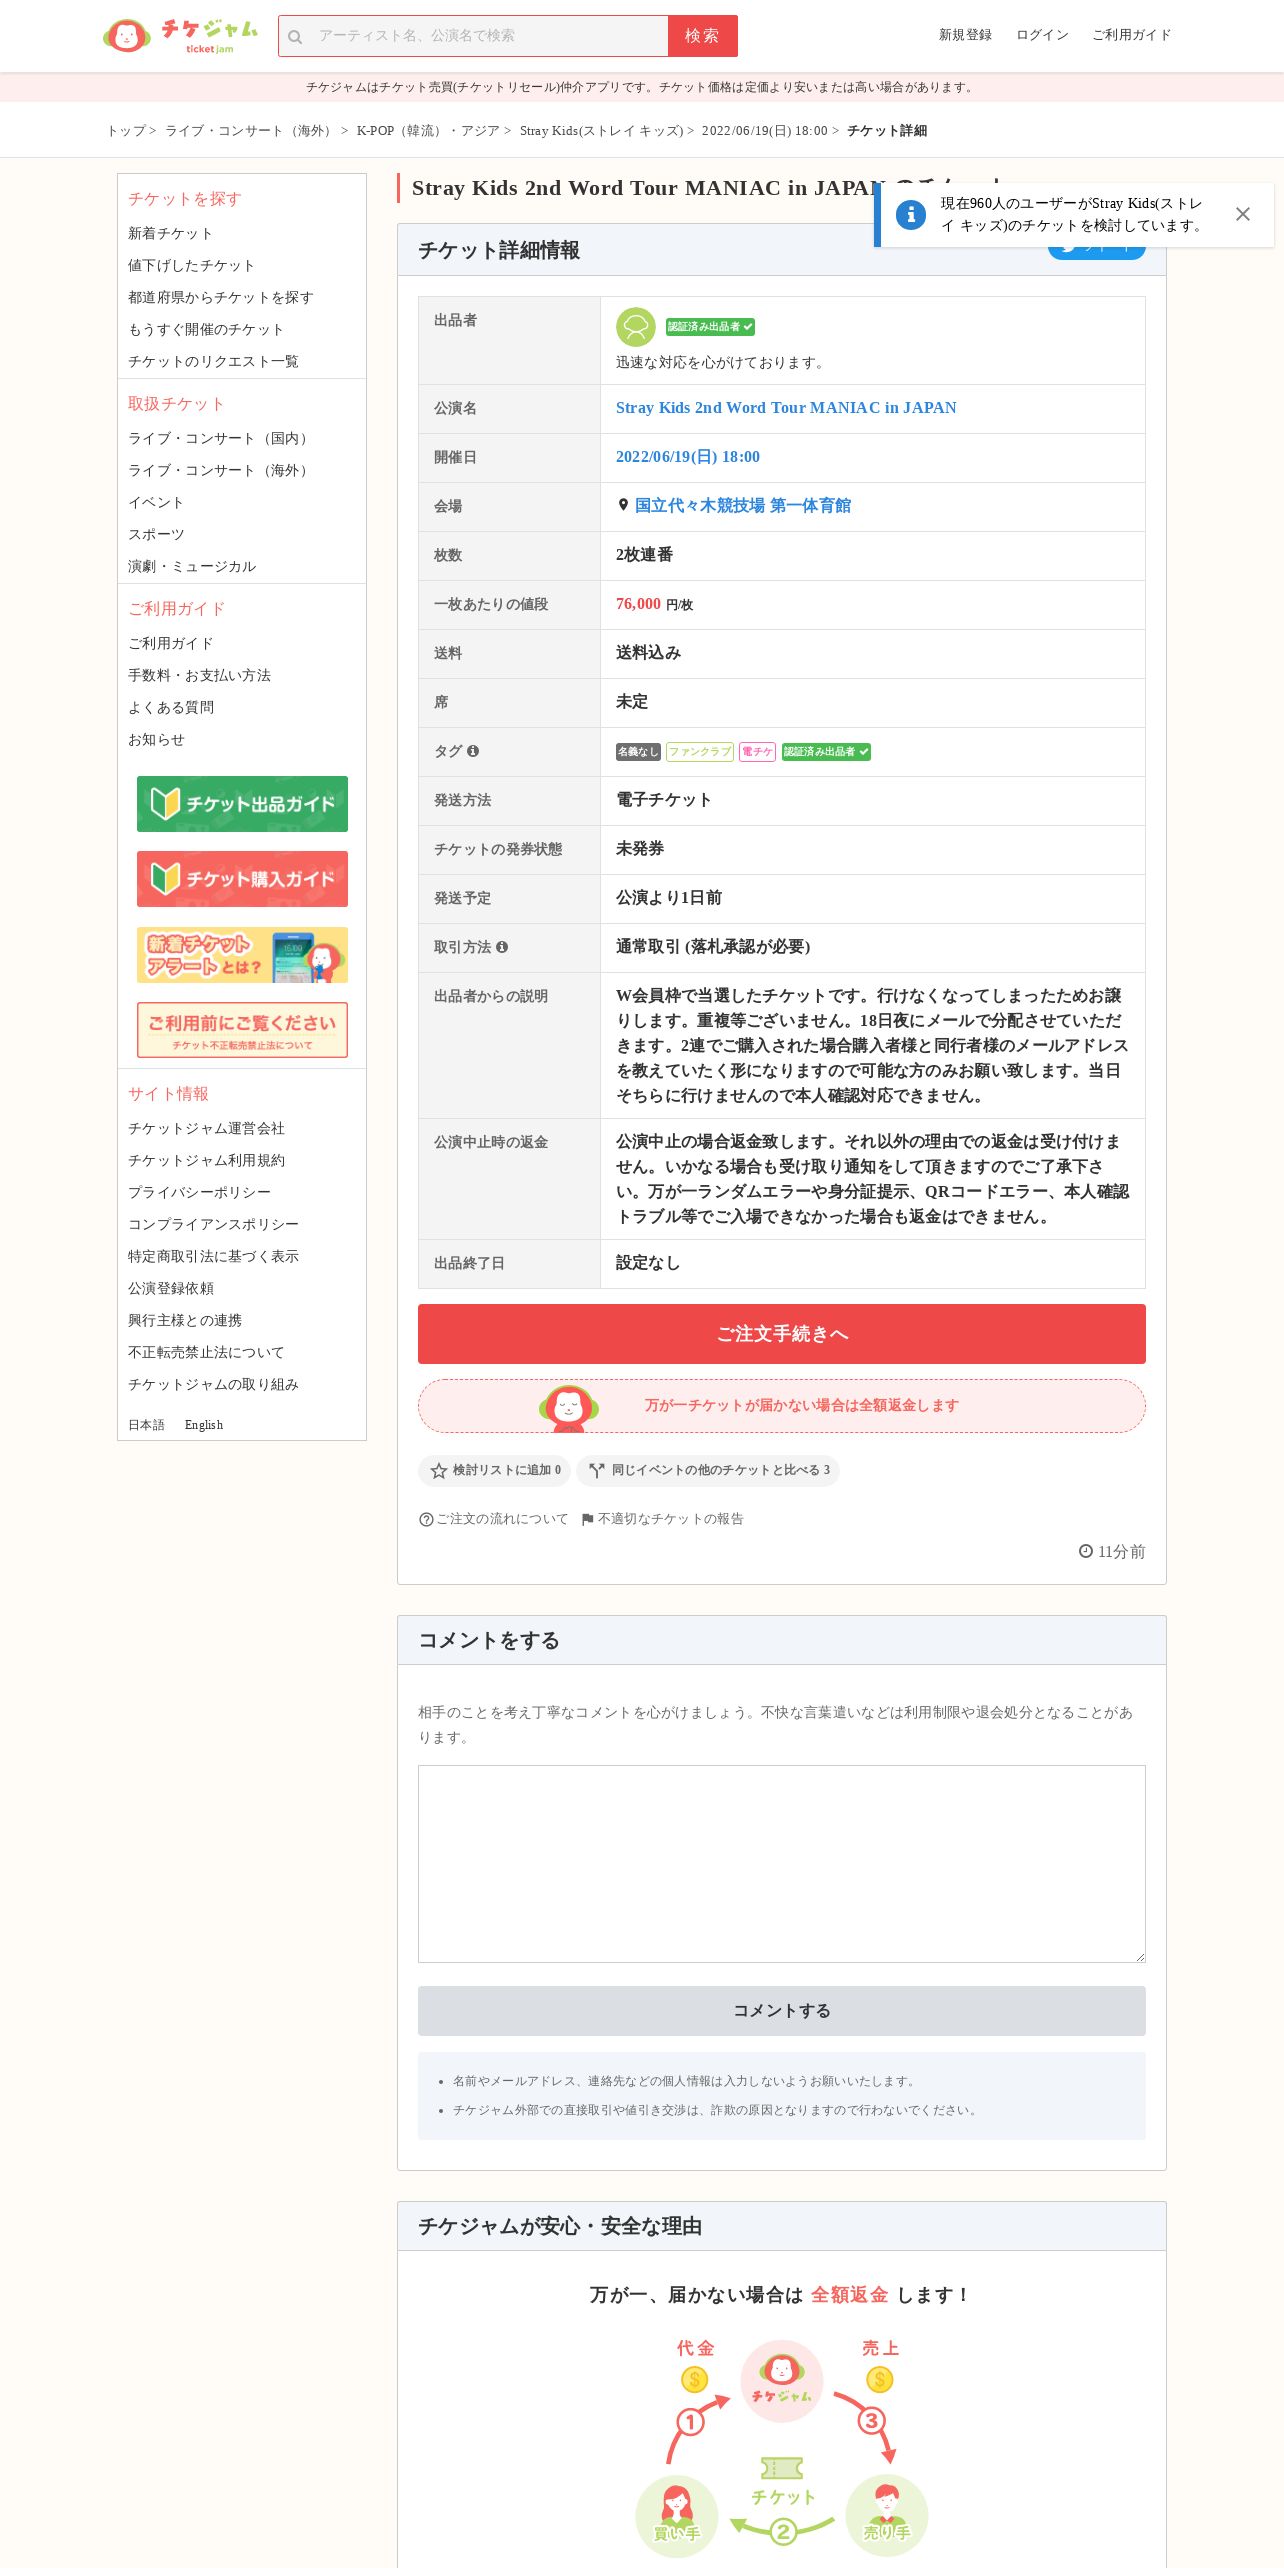Viewport: 1284px width, 2568px height.
Task: Open the チケット購入ガイド banner
Action: [x=242, y=879]
